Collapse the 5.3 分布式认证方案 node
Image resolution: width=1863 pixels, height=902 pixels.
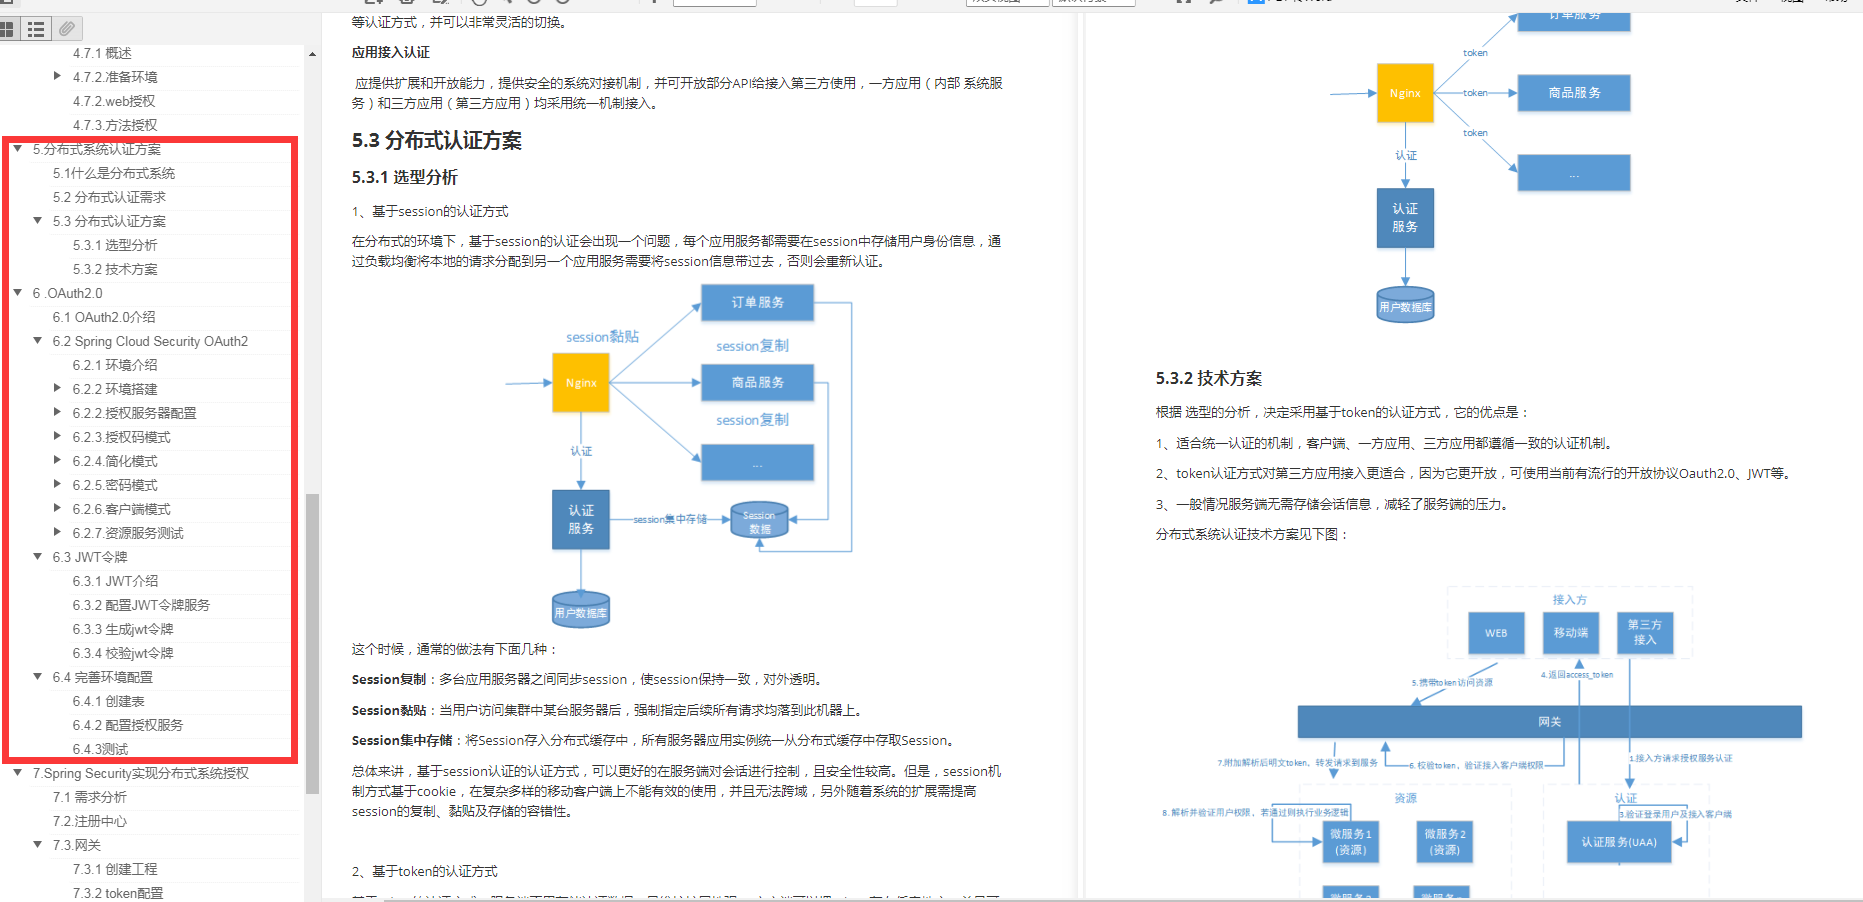coord(38,220)
